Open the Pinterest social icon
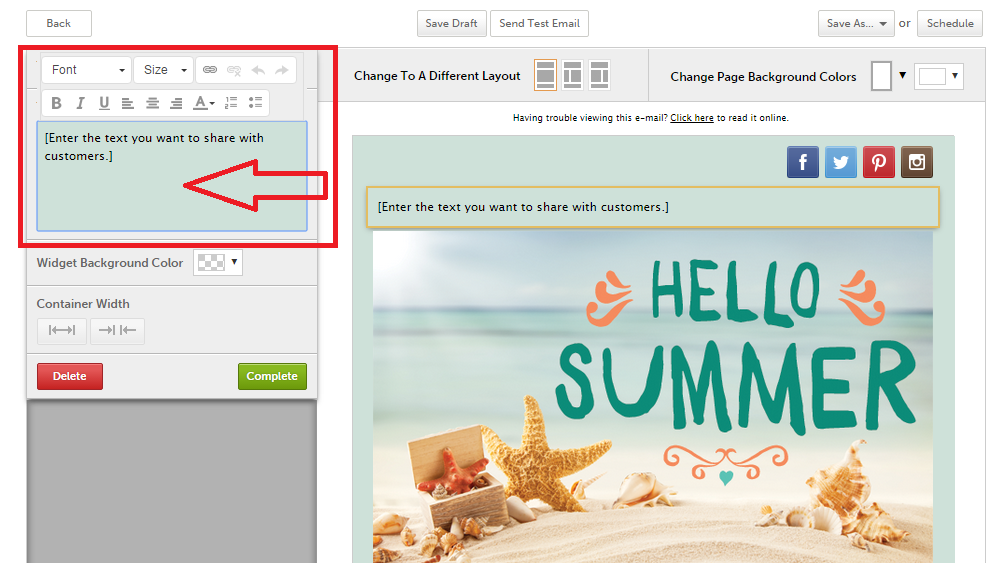 click(x=879, y=162)
